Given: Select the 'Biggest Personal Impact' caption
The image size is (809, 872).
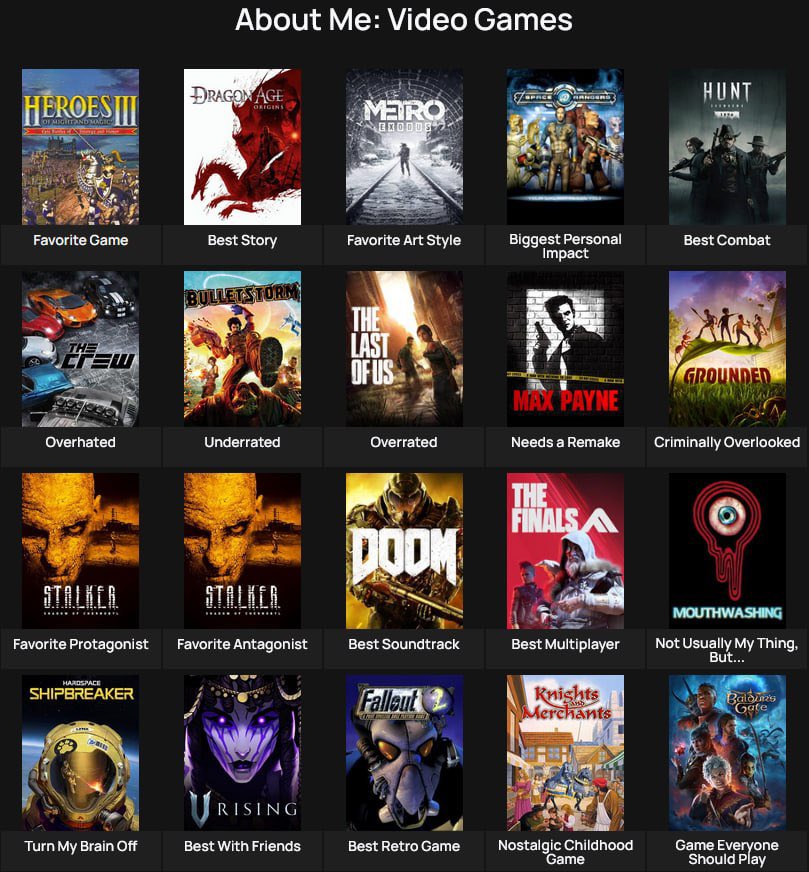Looking at the screenshot, I should [565, 246].
